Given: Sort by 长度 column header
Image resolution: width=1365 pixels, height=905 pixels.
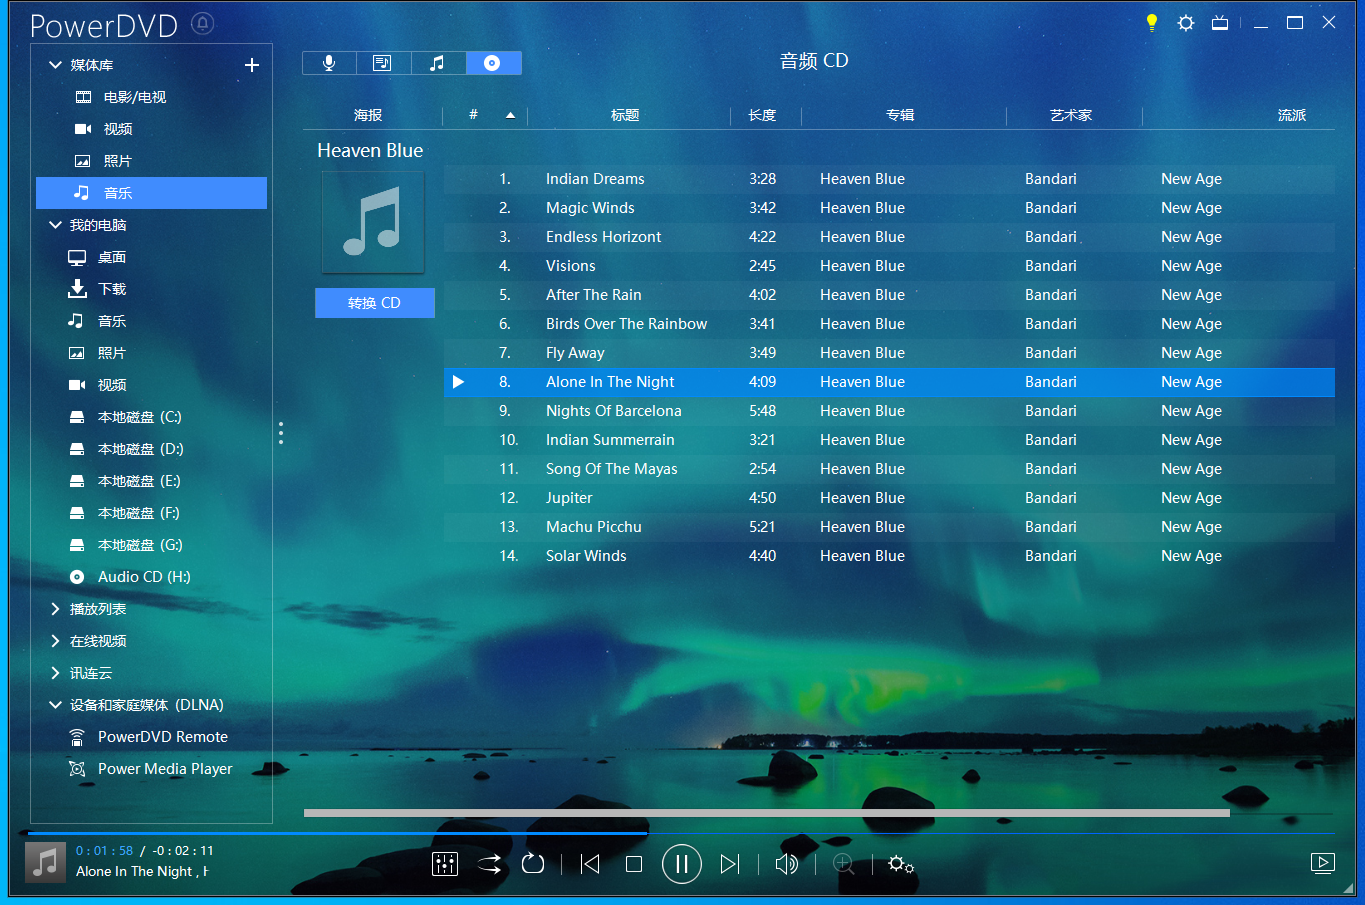Looking at the screenshot, I should click(x=762, y=115).
